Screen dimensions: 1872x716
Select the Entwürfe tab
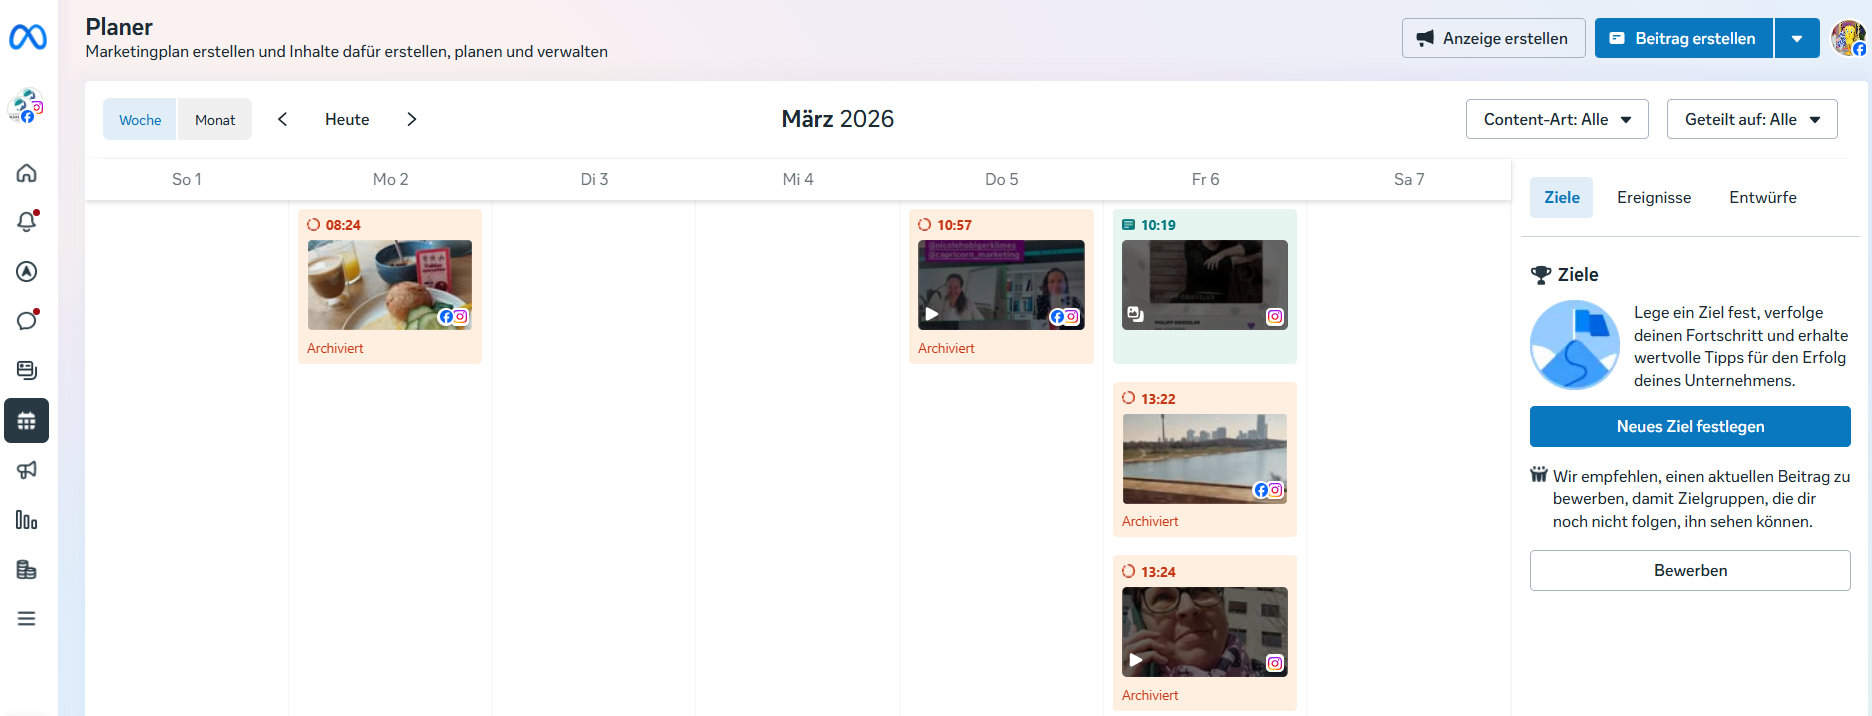pyautogui.click(x=1763, y=198)
